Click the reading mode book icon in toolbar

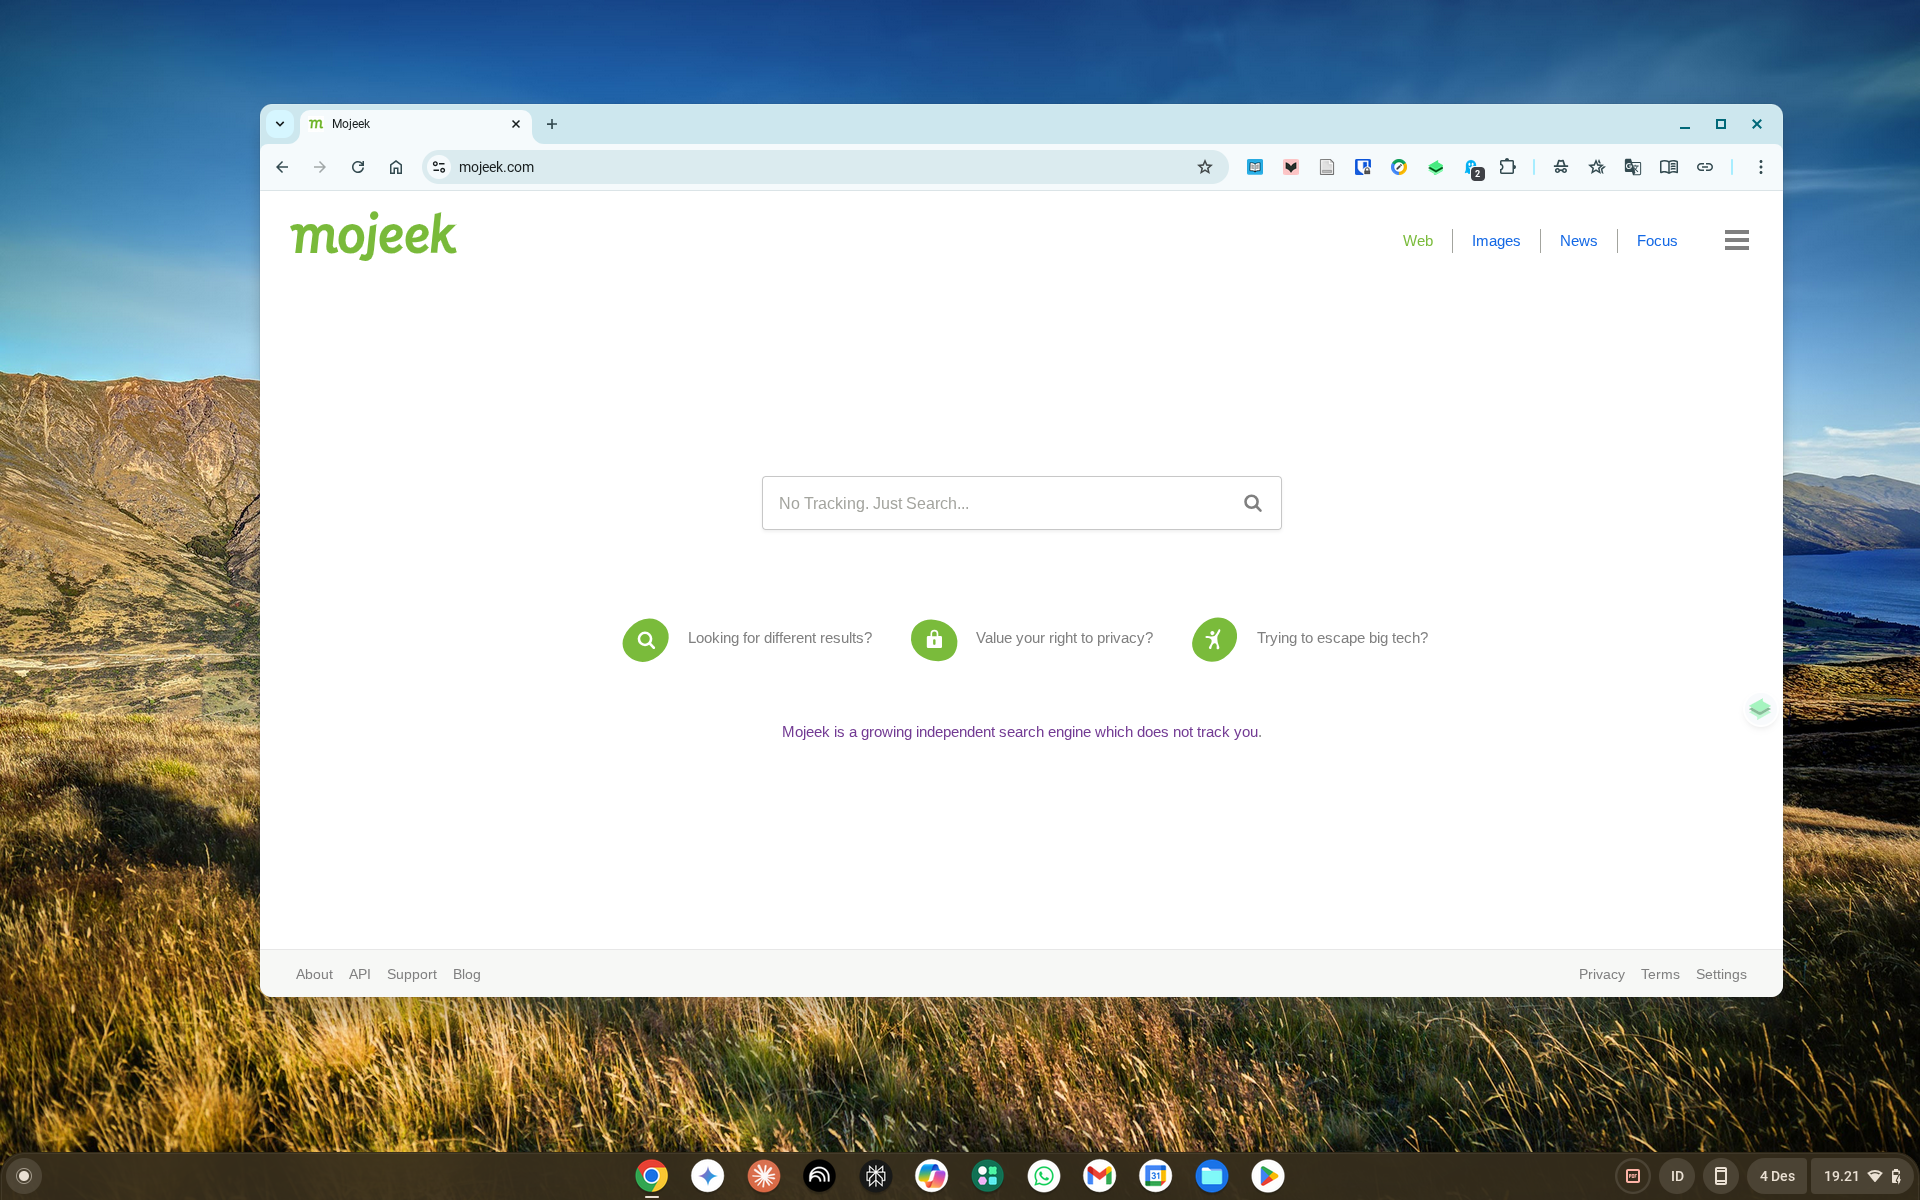[x=1668, y=167]
